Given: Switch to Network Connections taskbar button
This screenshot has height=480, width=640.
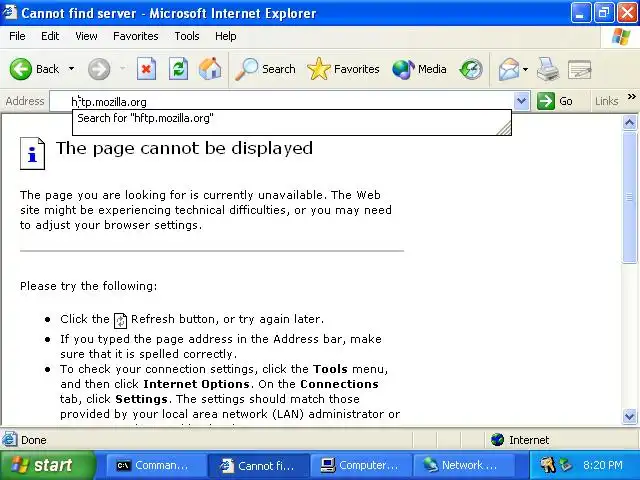Looking at the screenshot, I should (464, 465).
